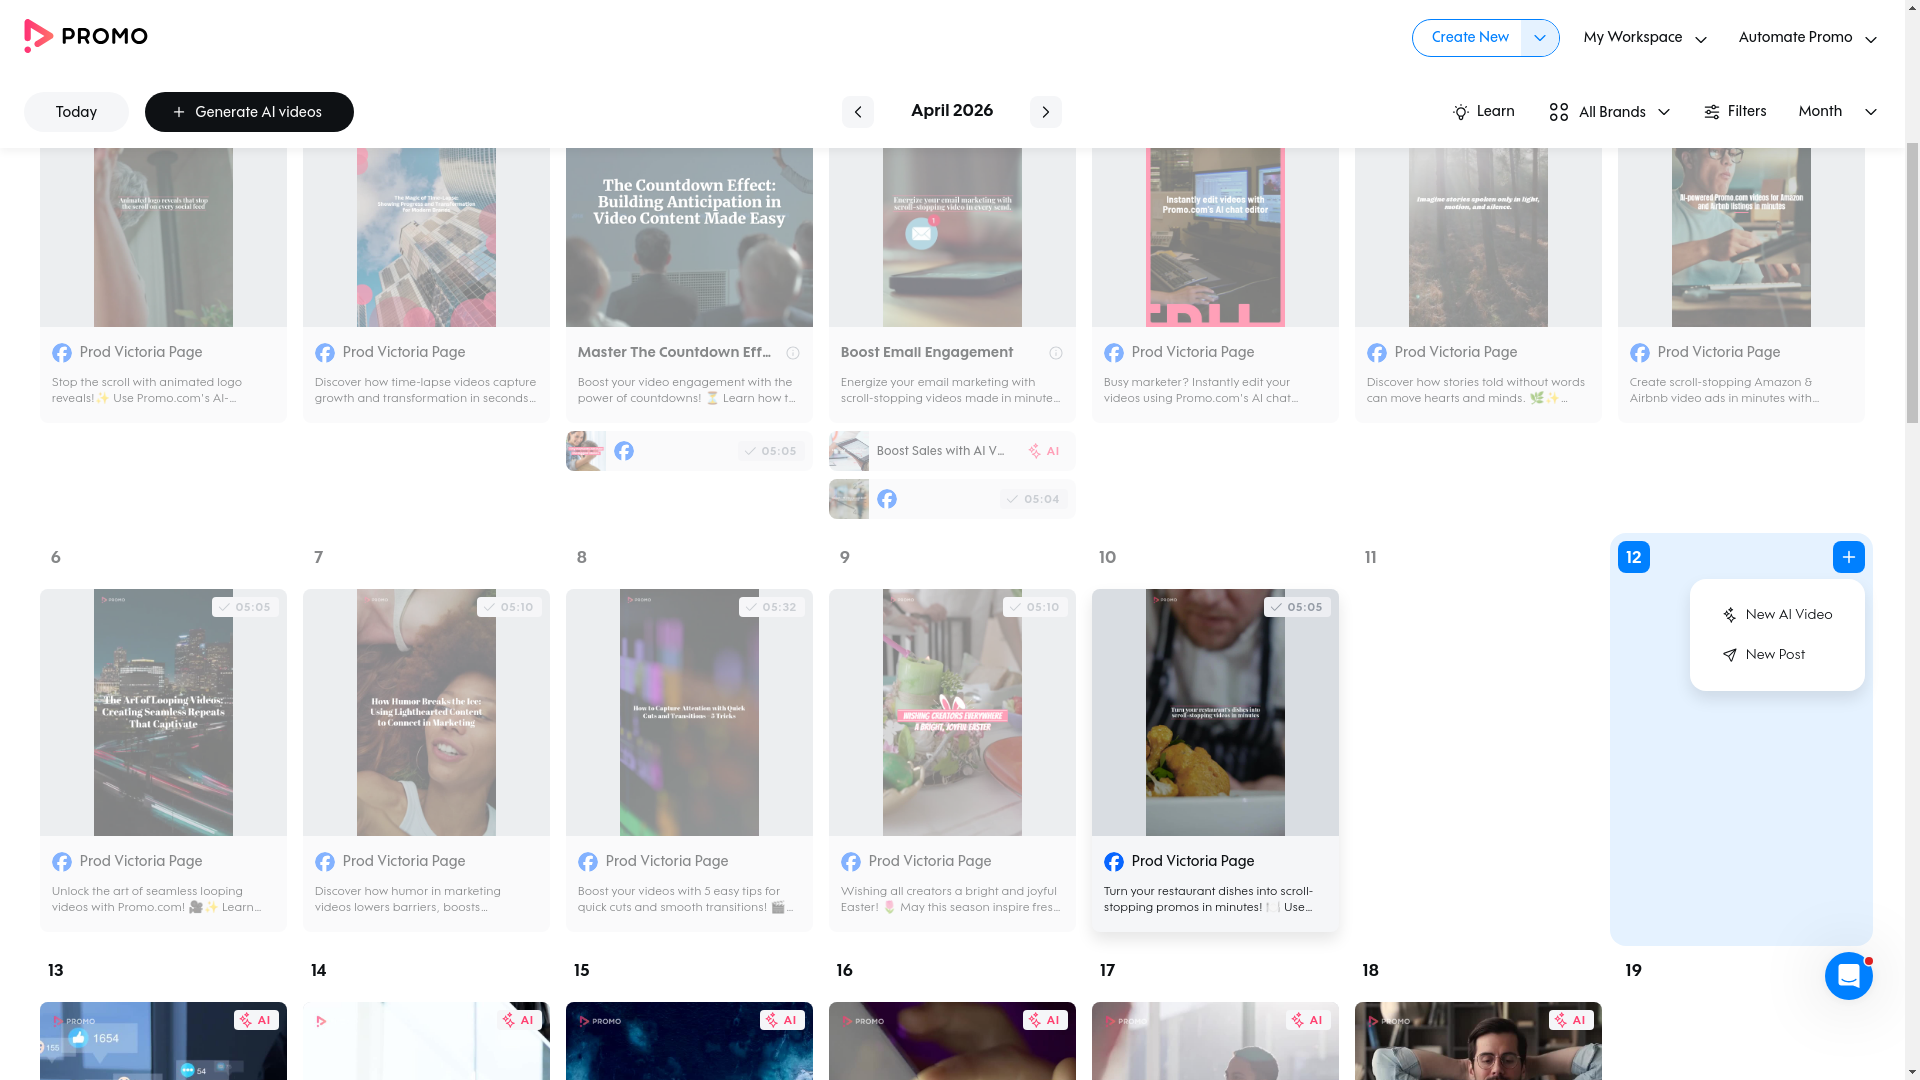Image resolution: width=1920 pixels, height=1080 pixels.
Task: Click Generate AI videos button
Action: (x=249, y=112)
